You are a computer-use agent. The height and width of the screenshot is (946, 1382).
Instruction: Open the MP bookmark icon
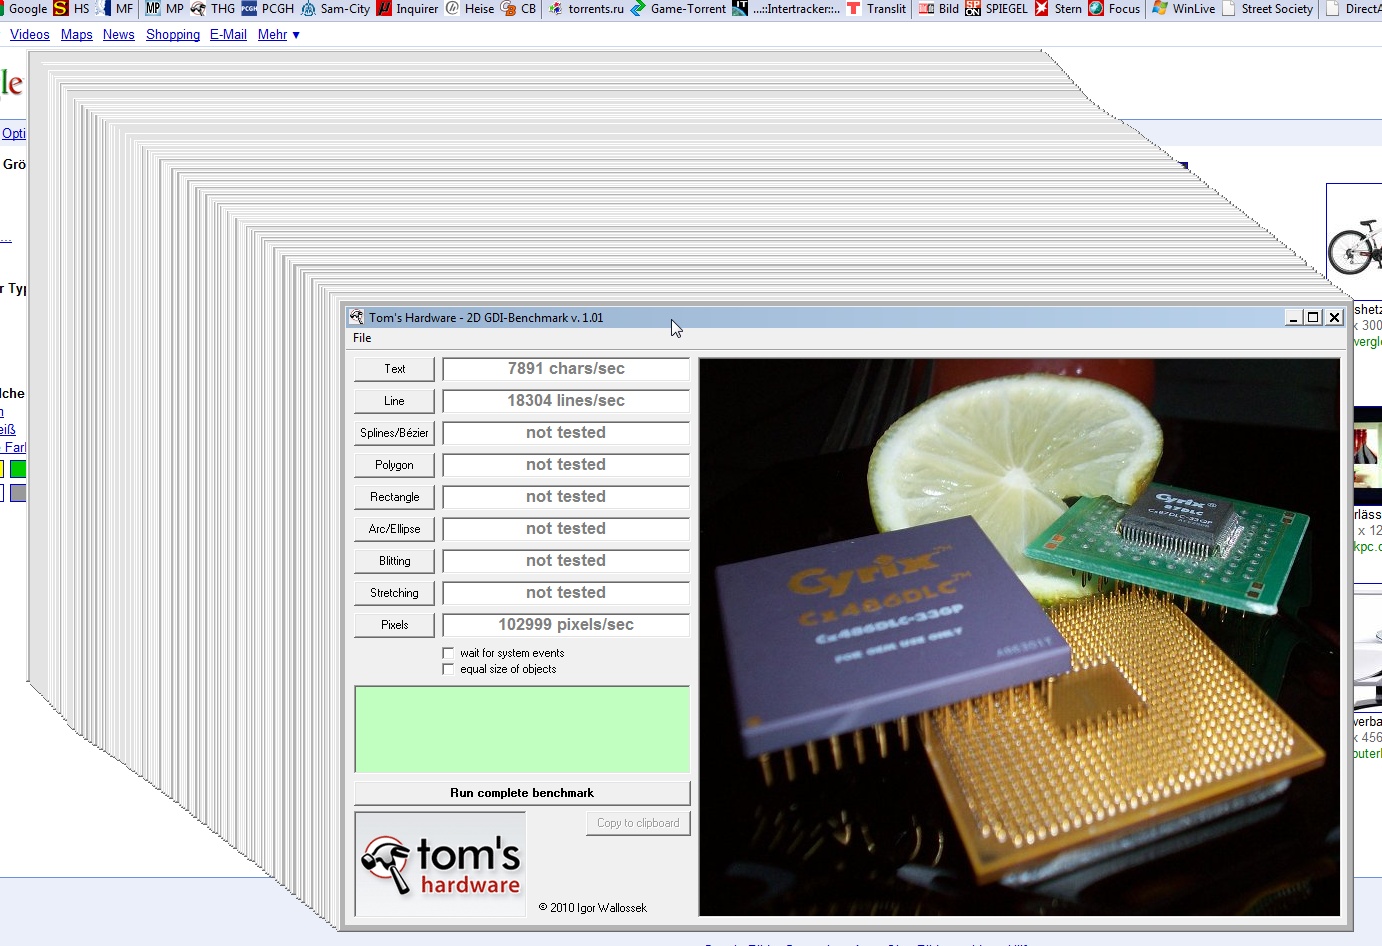153,8
